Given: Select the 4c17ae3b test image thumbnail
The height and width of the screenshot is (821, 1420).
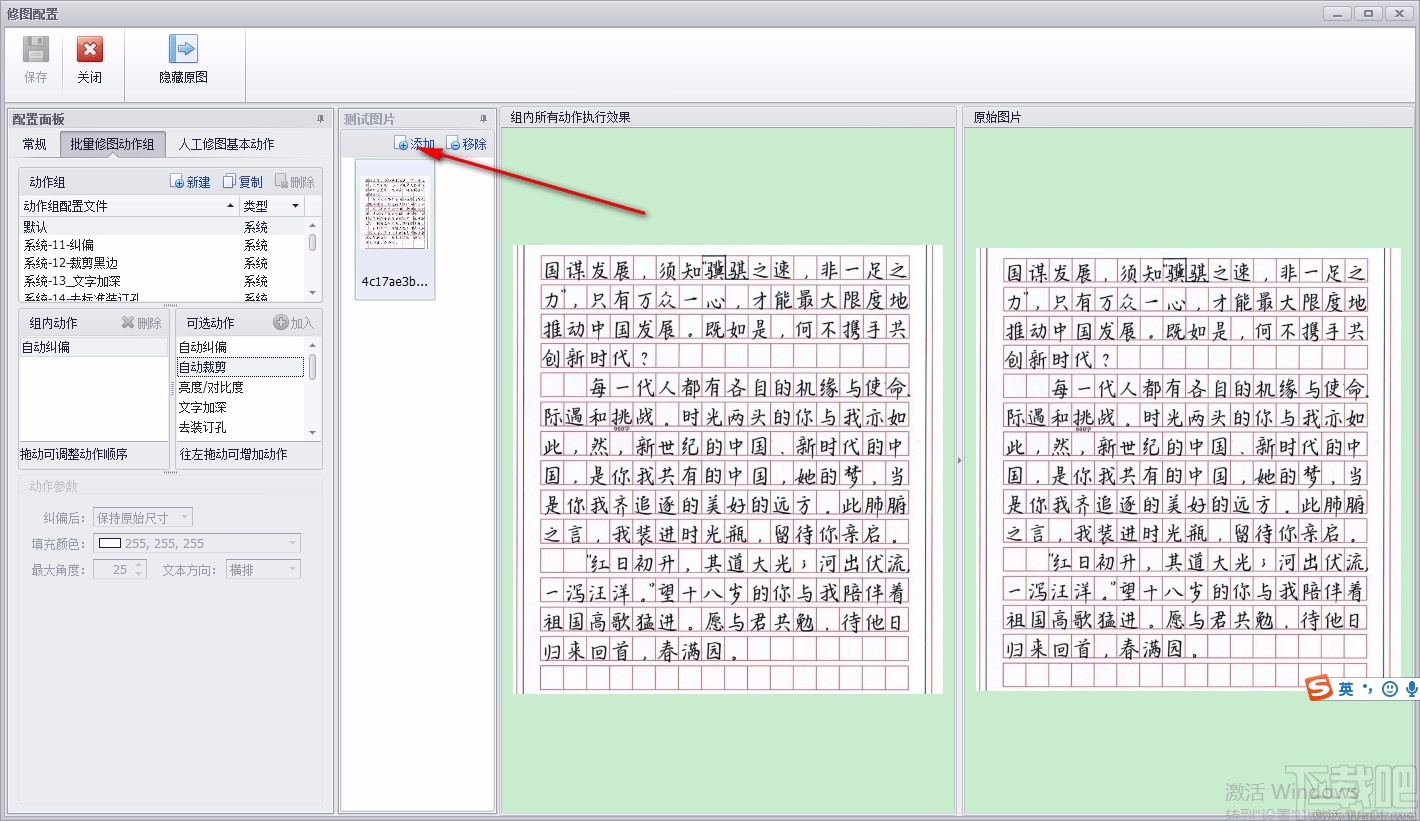Looking at the screenshot, I should click(395, 230).
